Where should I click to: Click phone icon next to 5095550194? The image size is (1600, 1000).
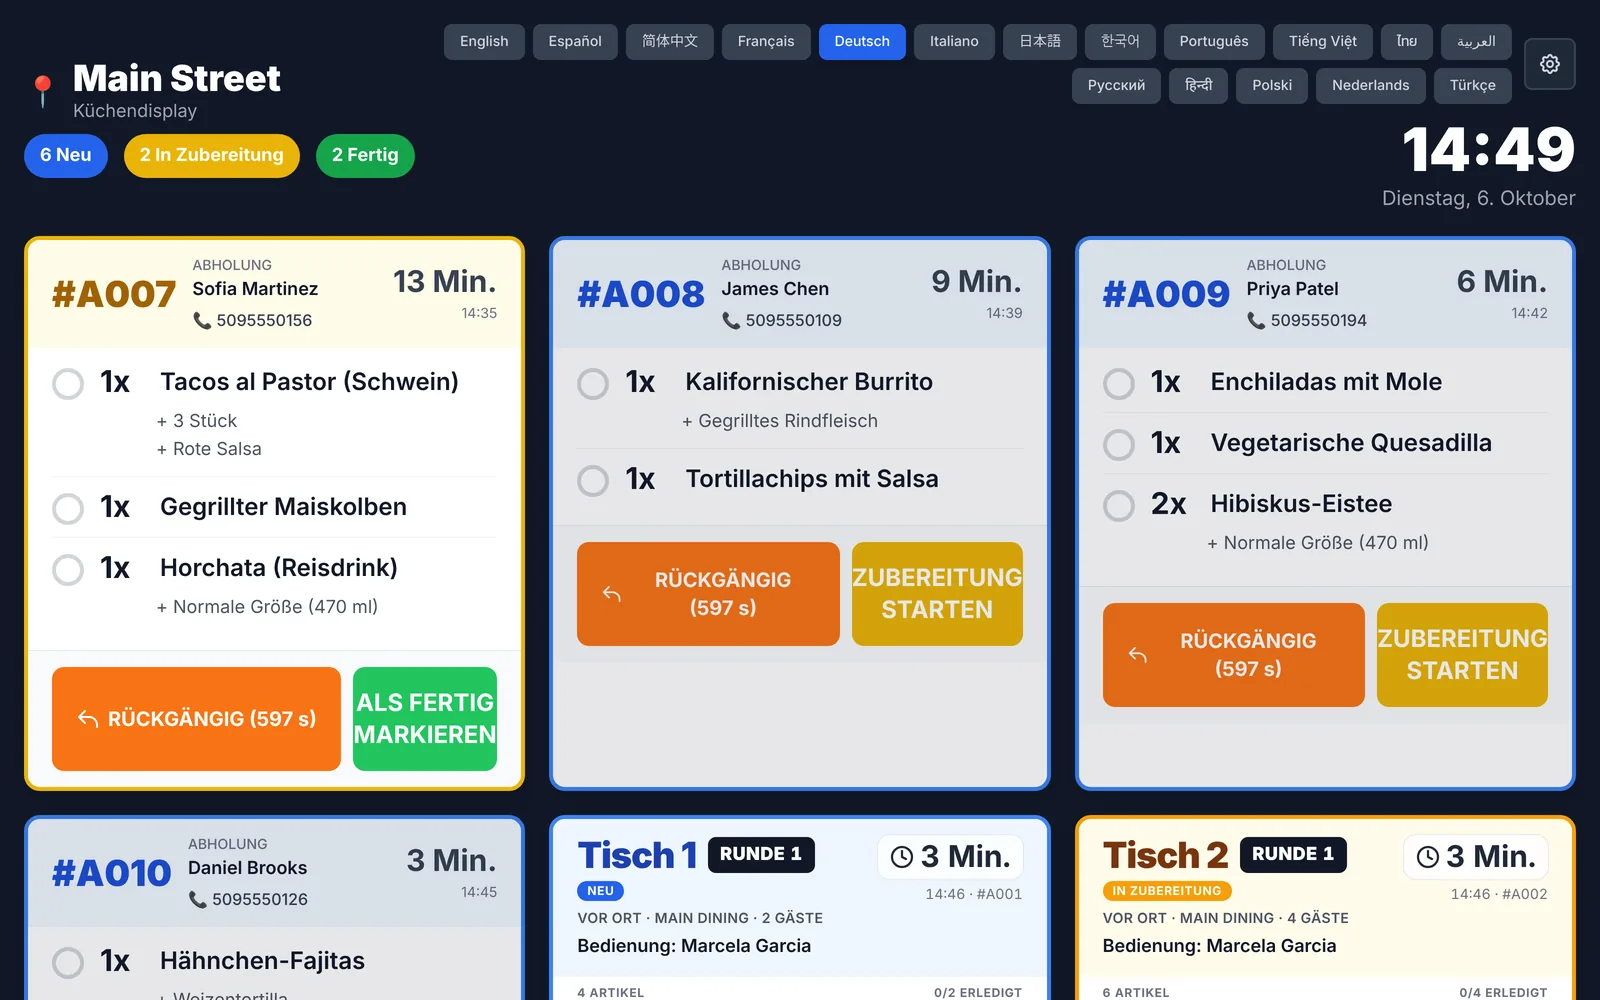pyautogui.click(x=1256, y=320)
